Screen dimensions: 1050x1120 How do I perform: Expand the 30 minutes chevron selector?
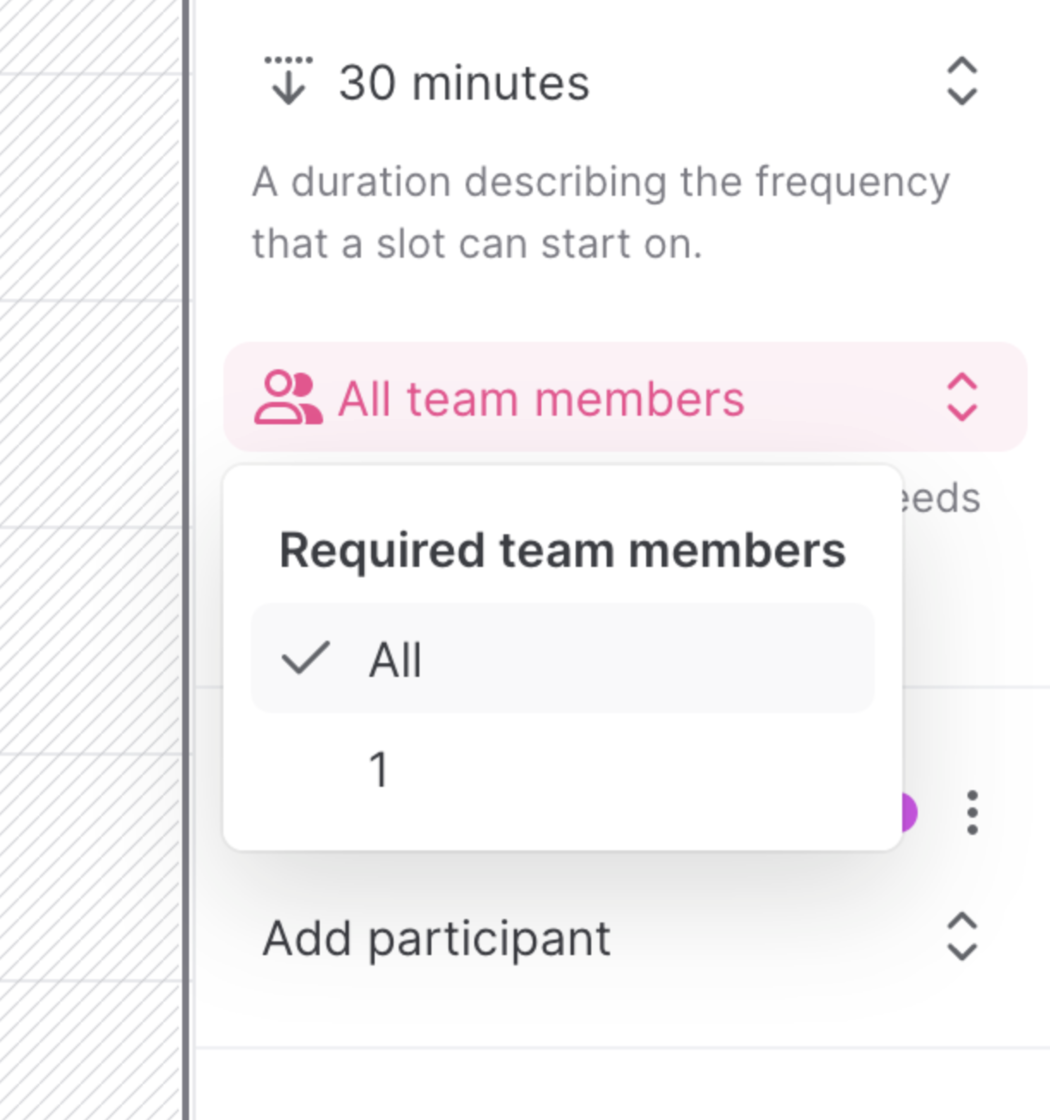tap(961, 81)
